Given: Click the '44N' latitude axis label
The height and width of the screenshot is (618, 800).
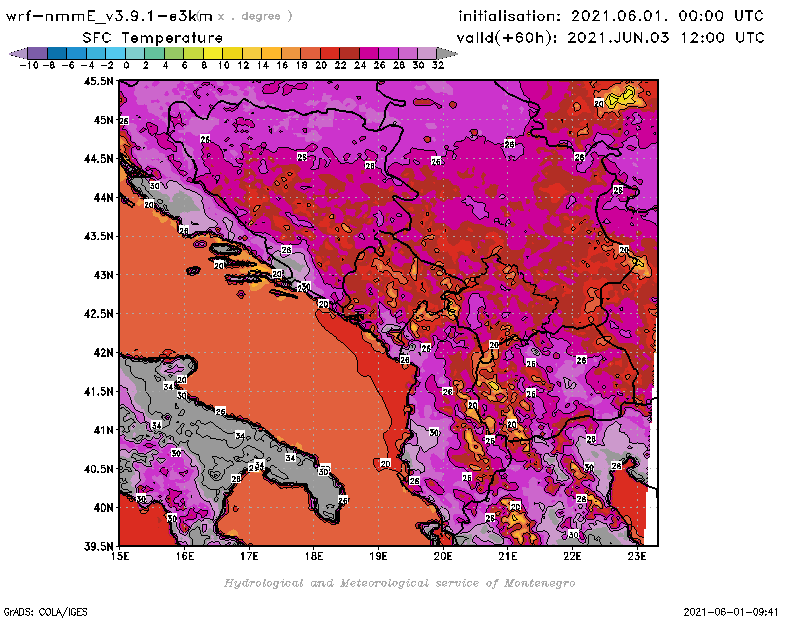Looking at the screenshot, I should [x=103, y=197].
